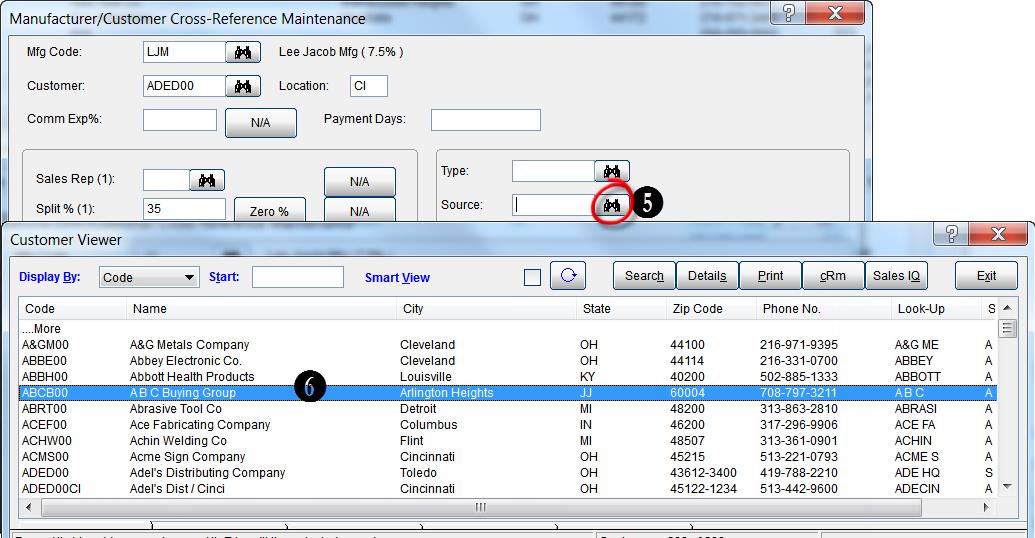Click Payment Days input field
This screenshot has height=538, width=1035.
pyautogui.click(x=486, y=120)
